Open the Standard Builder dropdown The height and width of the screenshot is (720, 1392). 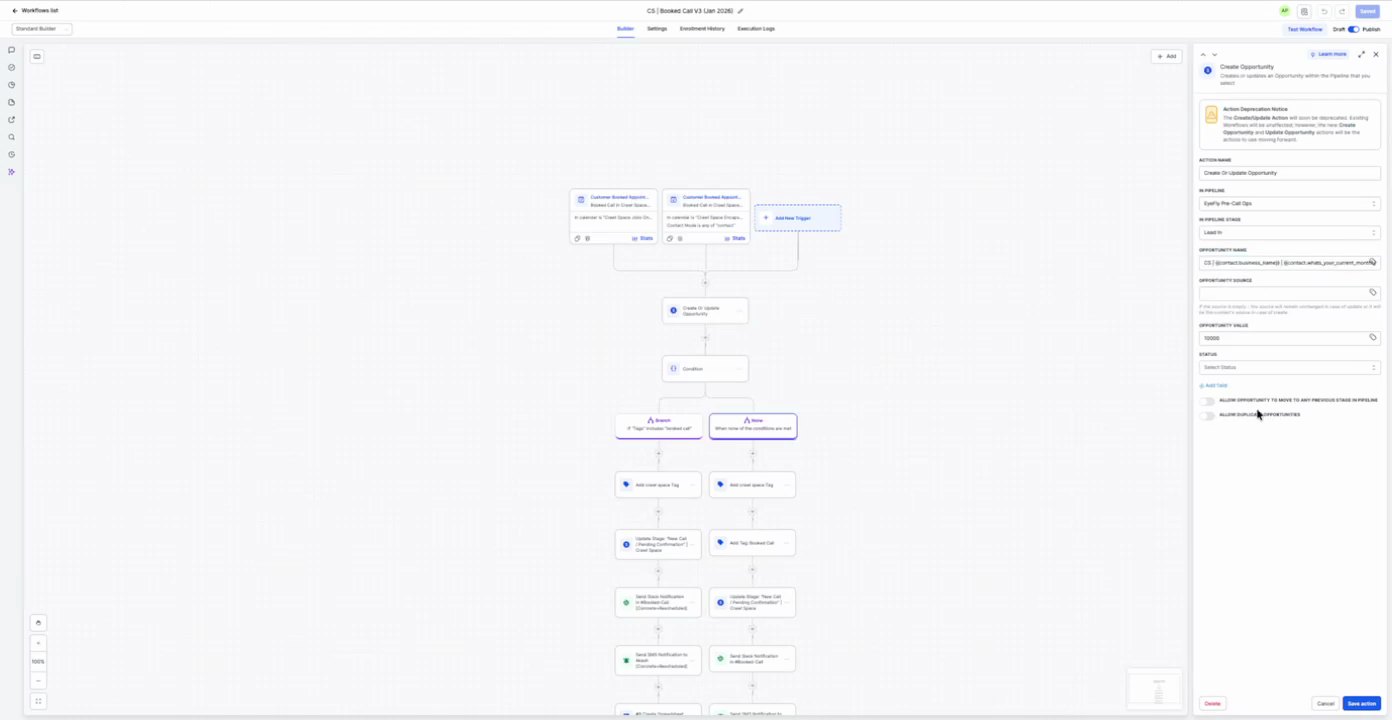[42, 29]
